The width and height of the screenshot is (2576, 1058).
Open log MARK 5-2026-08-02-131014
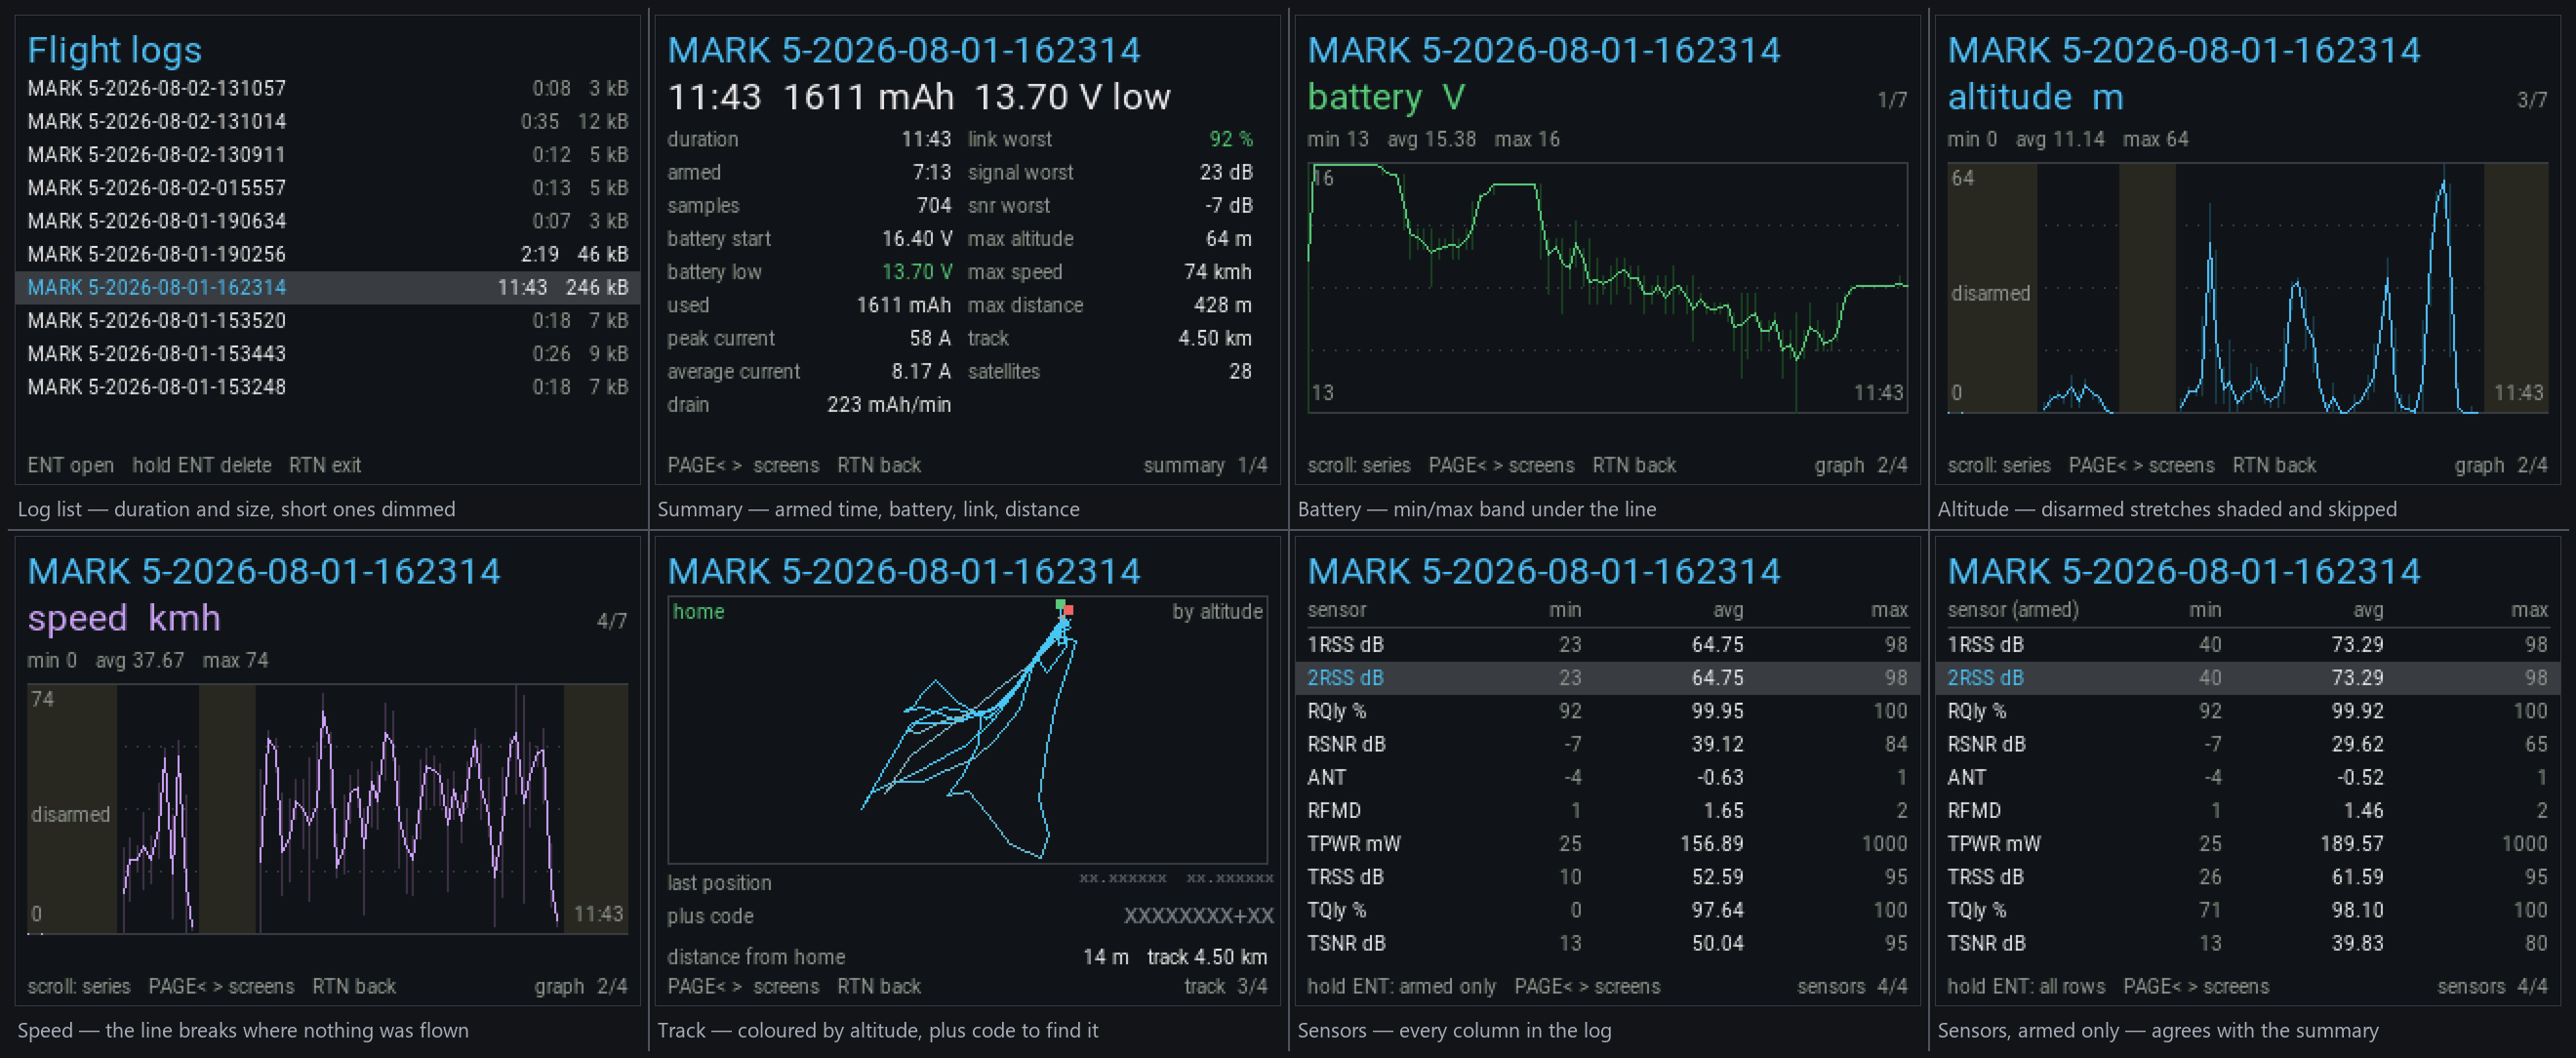327,121
